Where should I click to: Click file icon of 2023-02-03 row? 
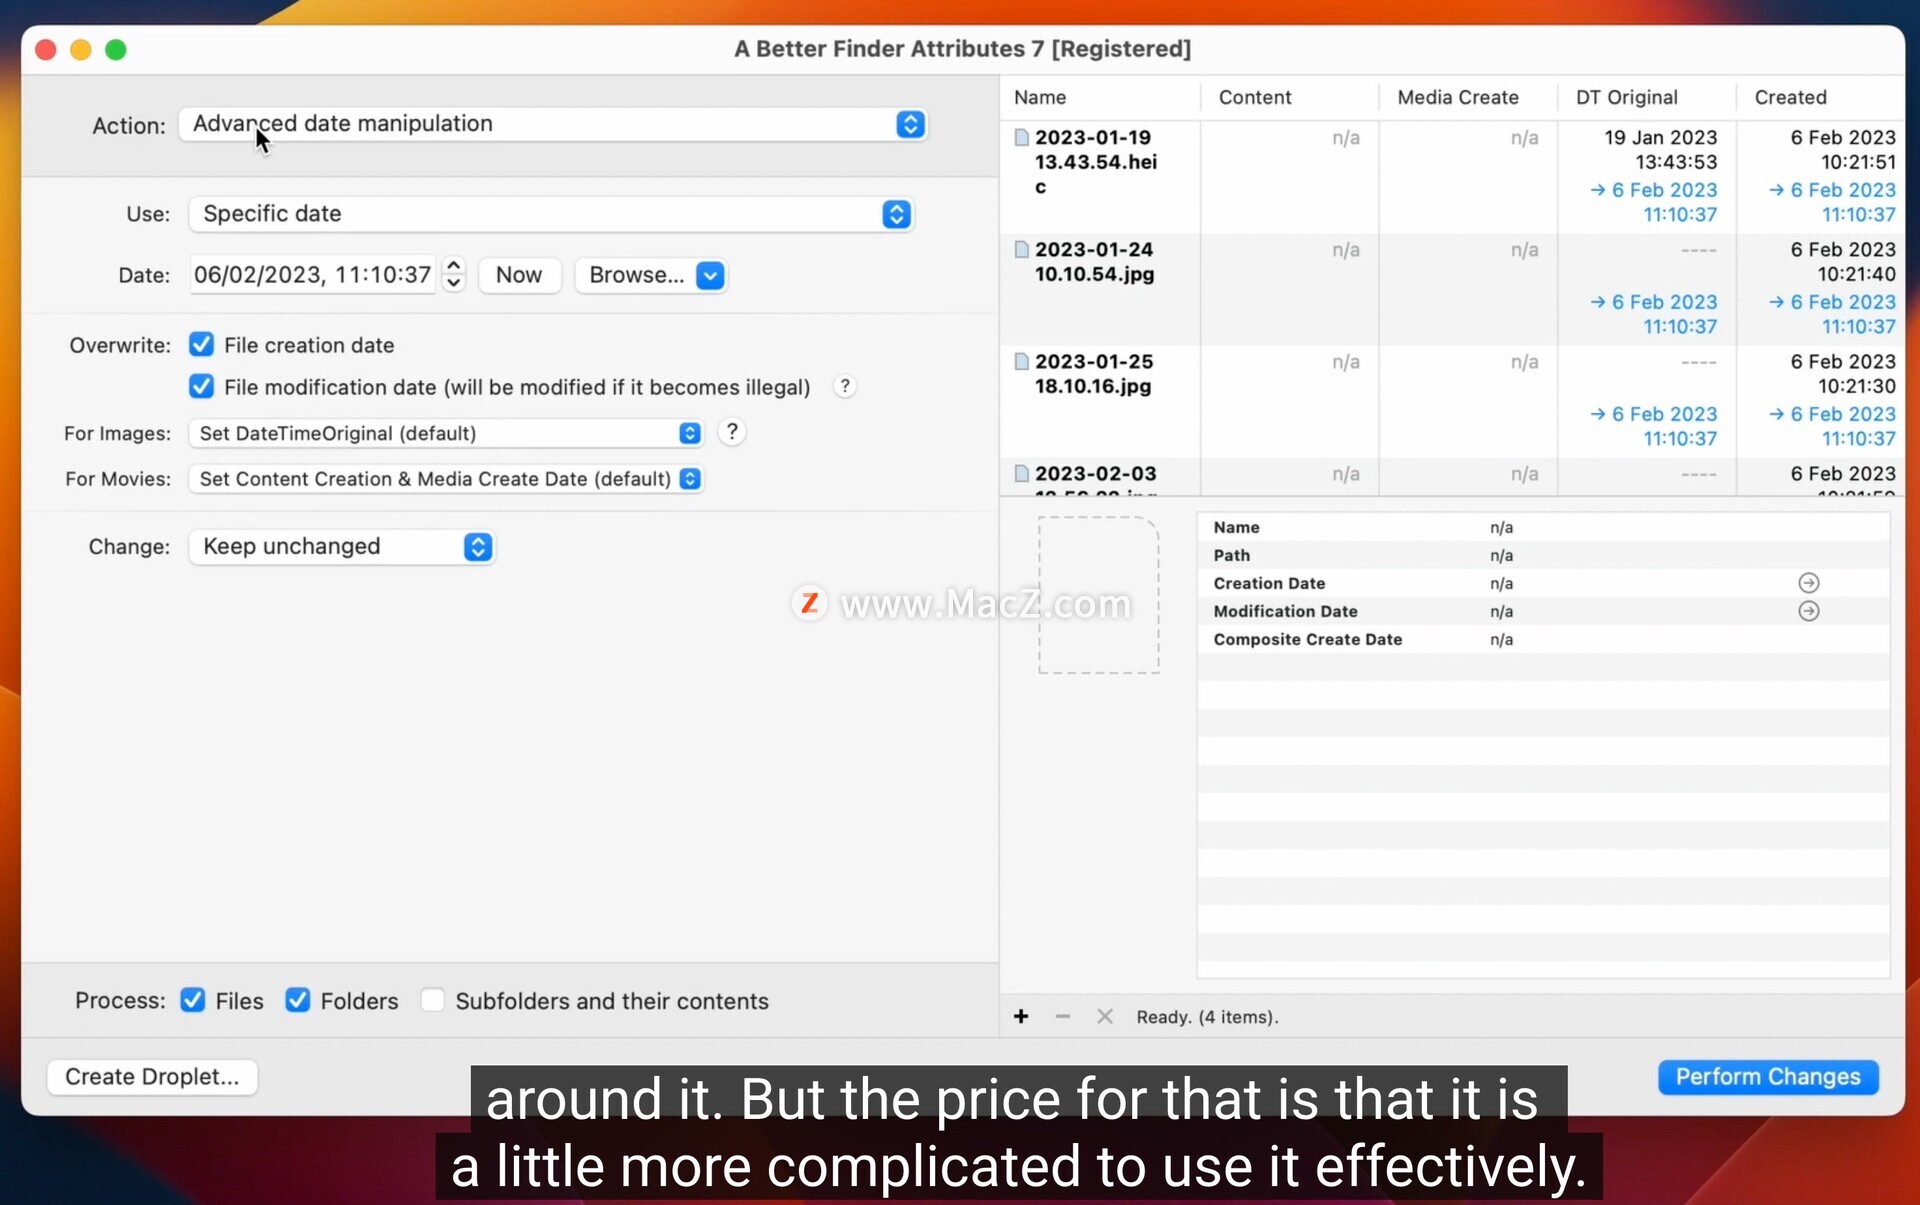[1022, 474]
